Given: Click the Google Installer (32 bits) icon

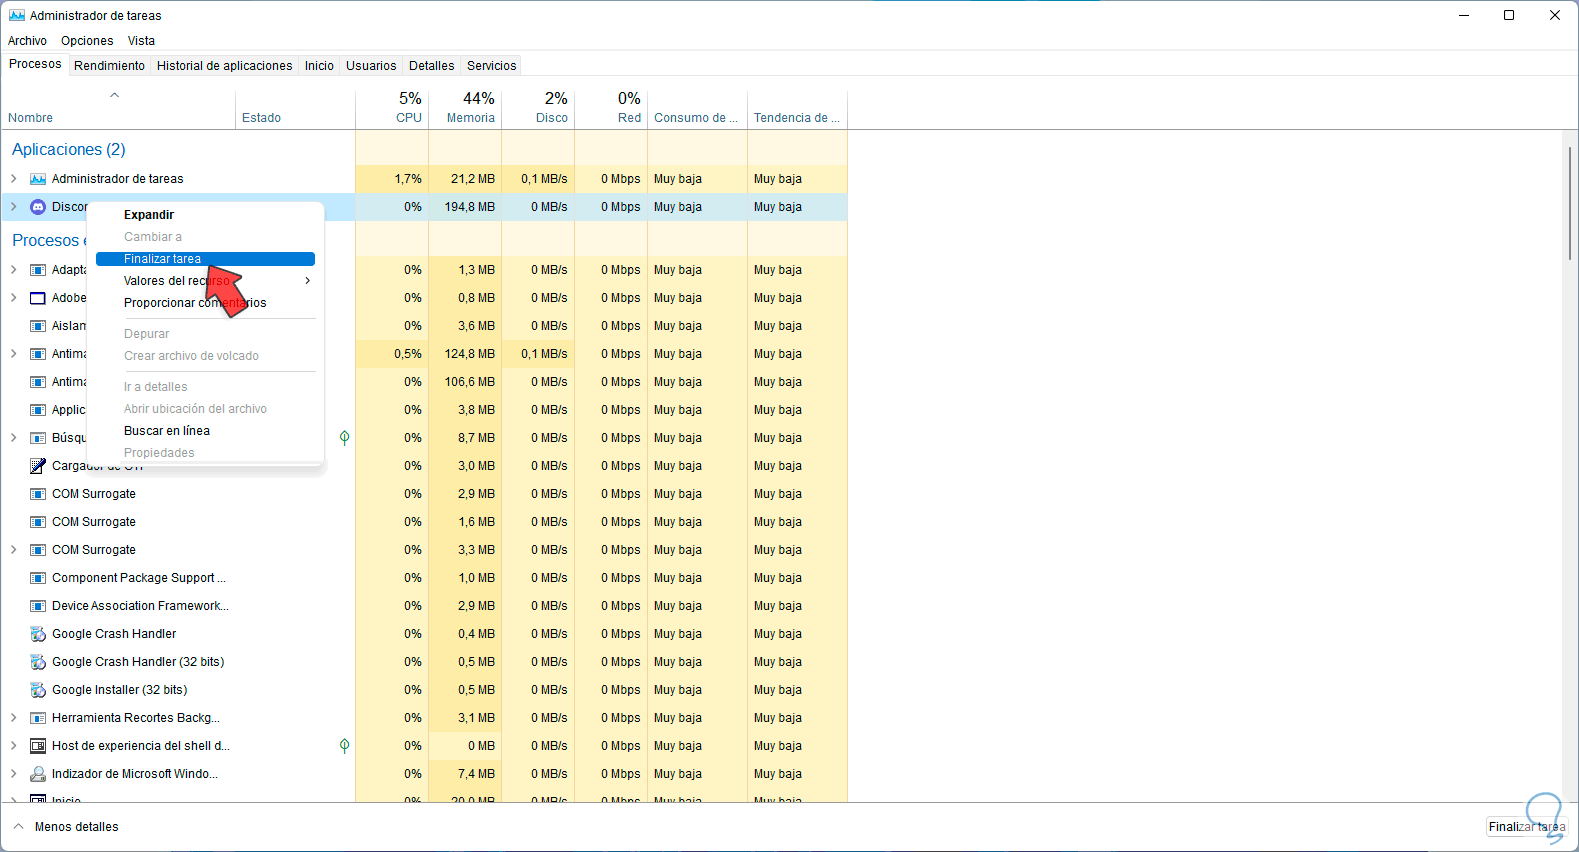Looking at the screenshot, I should click(38, 690).
